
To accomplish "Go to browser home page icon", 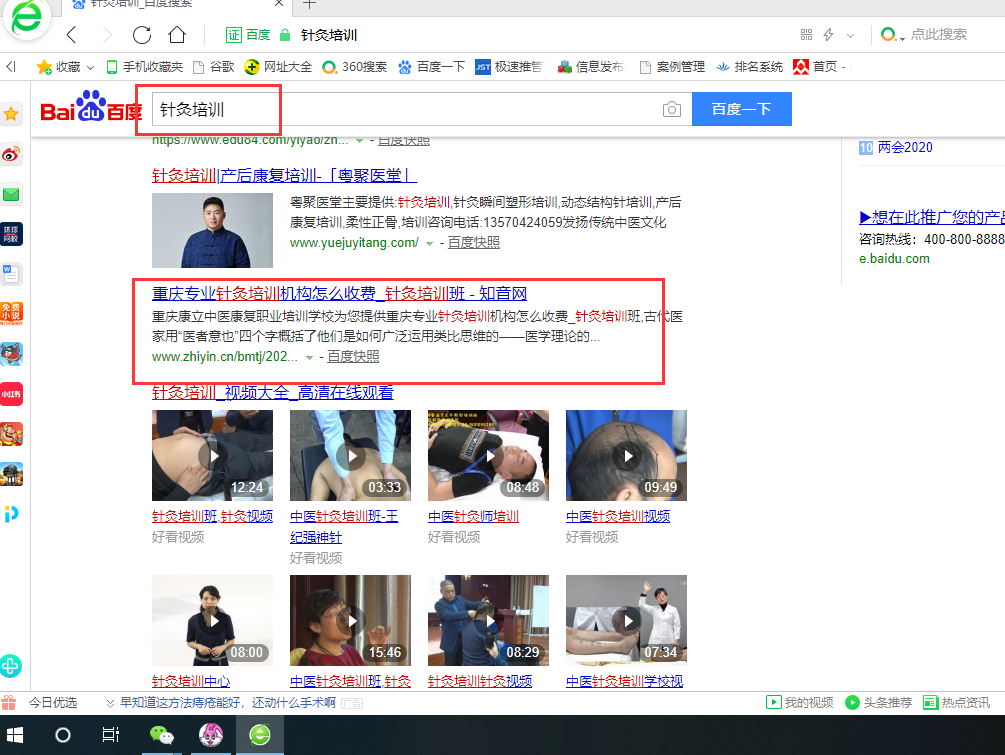I will [177, 35].
